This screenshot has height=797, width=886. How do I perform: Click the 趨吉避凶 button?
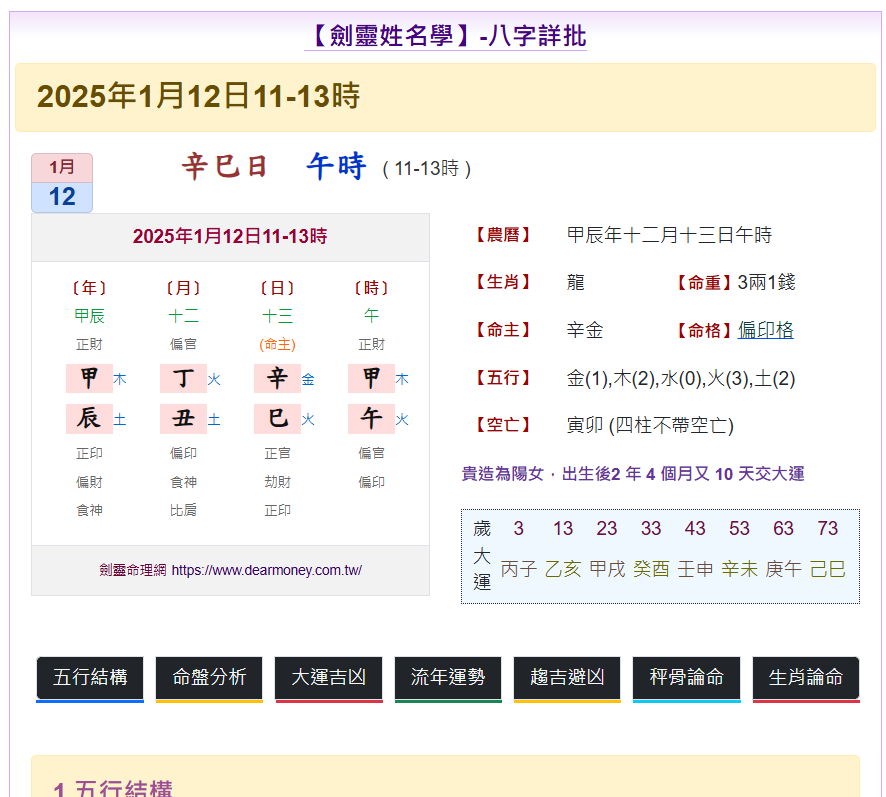point(567,677)
